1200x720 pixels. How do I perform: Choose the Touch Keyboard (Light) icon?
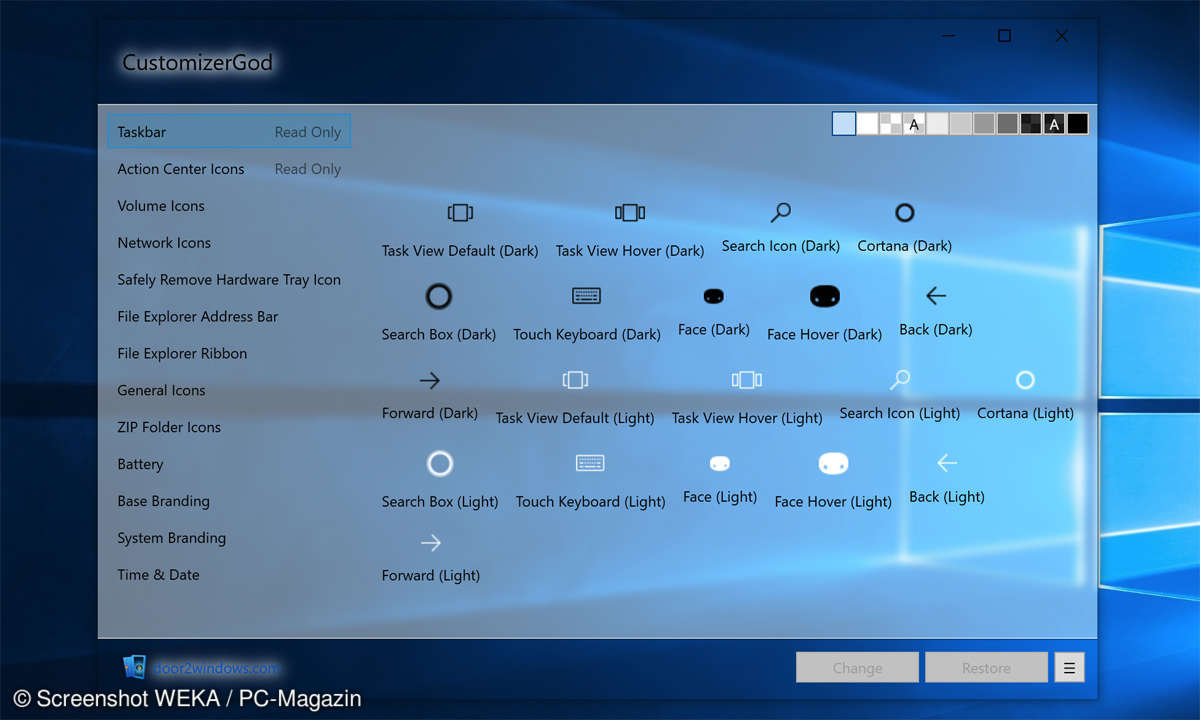point(591,463)
